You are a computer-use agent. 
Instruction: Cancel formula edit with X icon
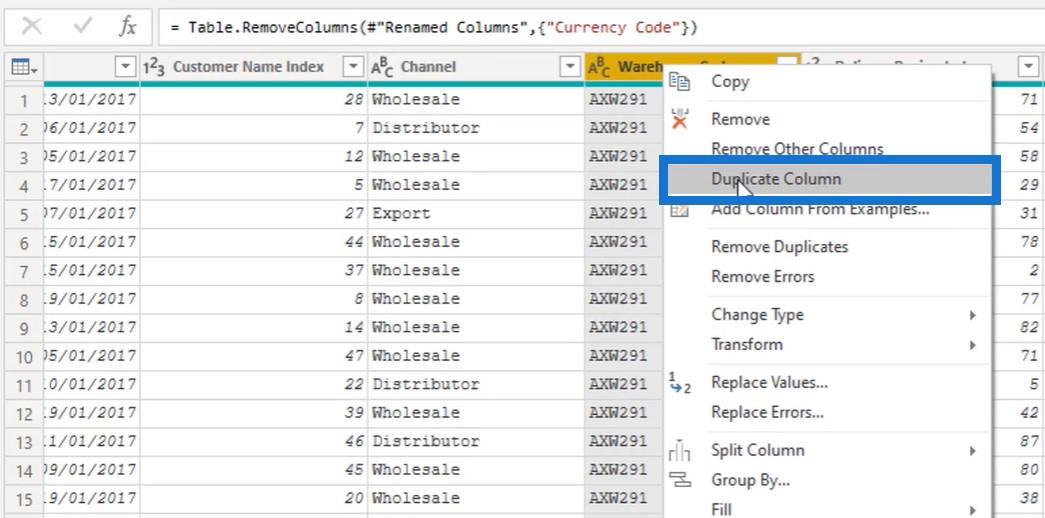(x=31, y=27)
